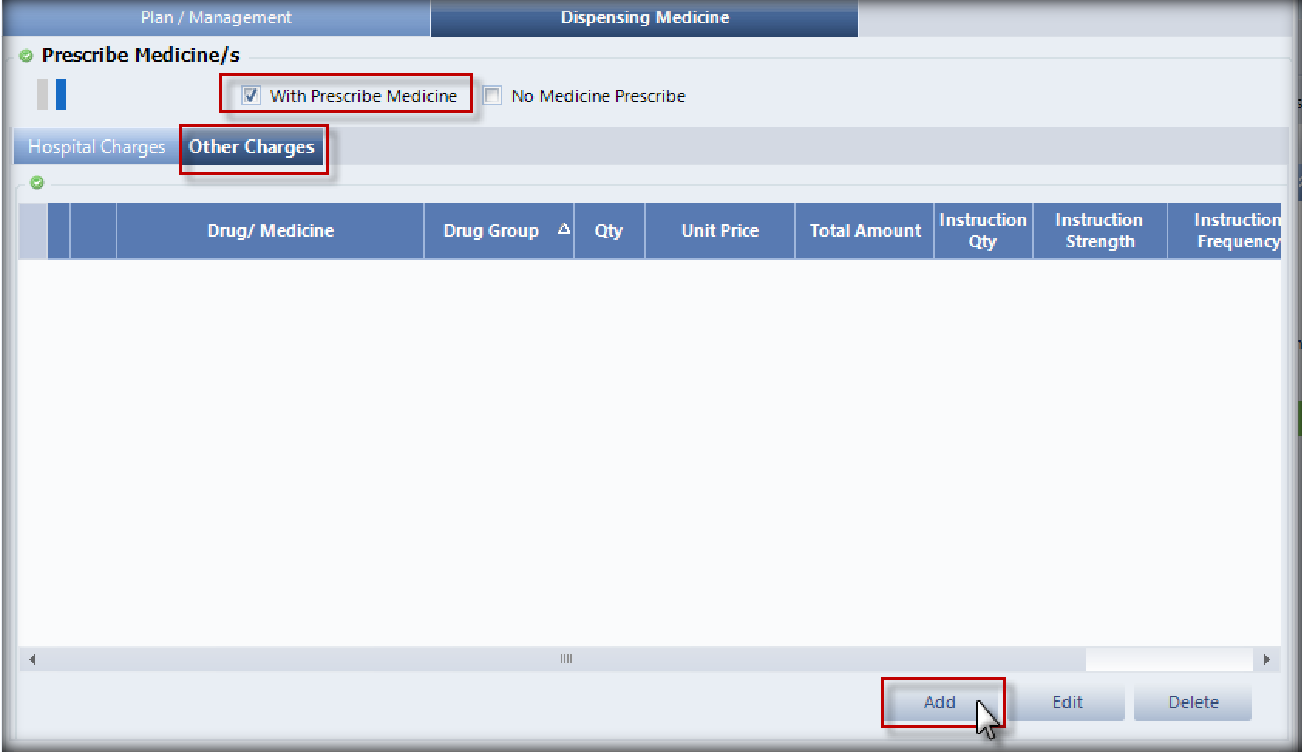This screenshot has width=1302, height=752.
Task: Select the Hospital Charges tab
Action: 97,147
